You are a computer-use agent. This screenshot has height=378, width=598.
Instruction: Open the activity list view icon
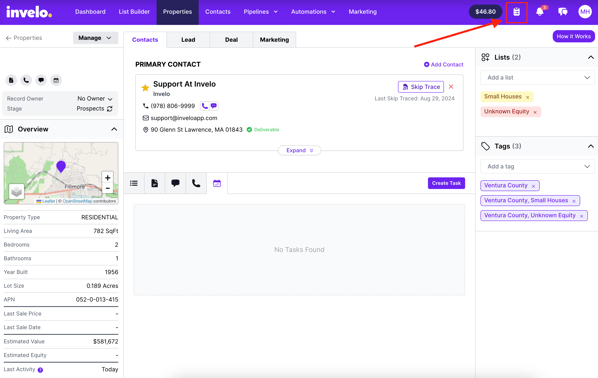pos(134,183)
